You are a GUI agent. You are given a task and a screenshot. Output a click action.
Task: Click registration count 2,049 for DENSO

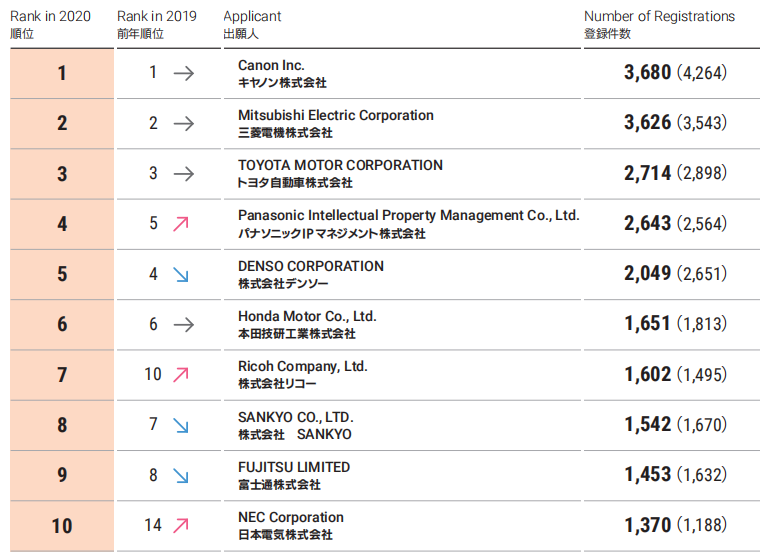(647, 273)
